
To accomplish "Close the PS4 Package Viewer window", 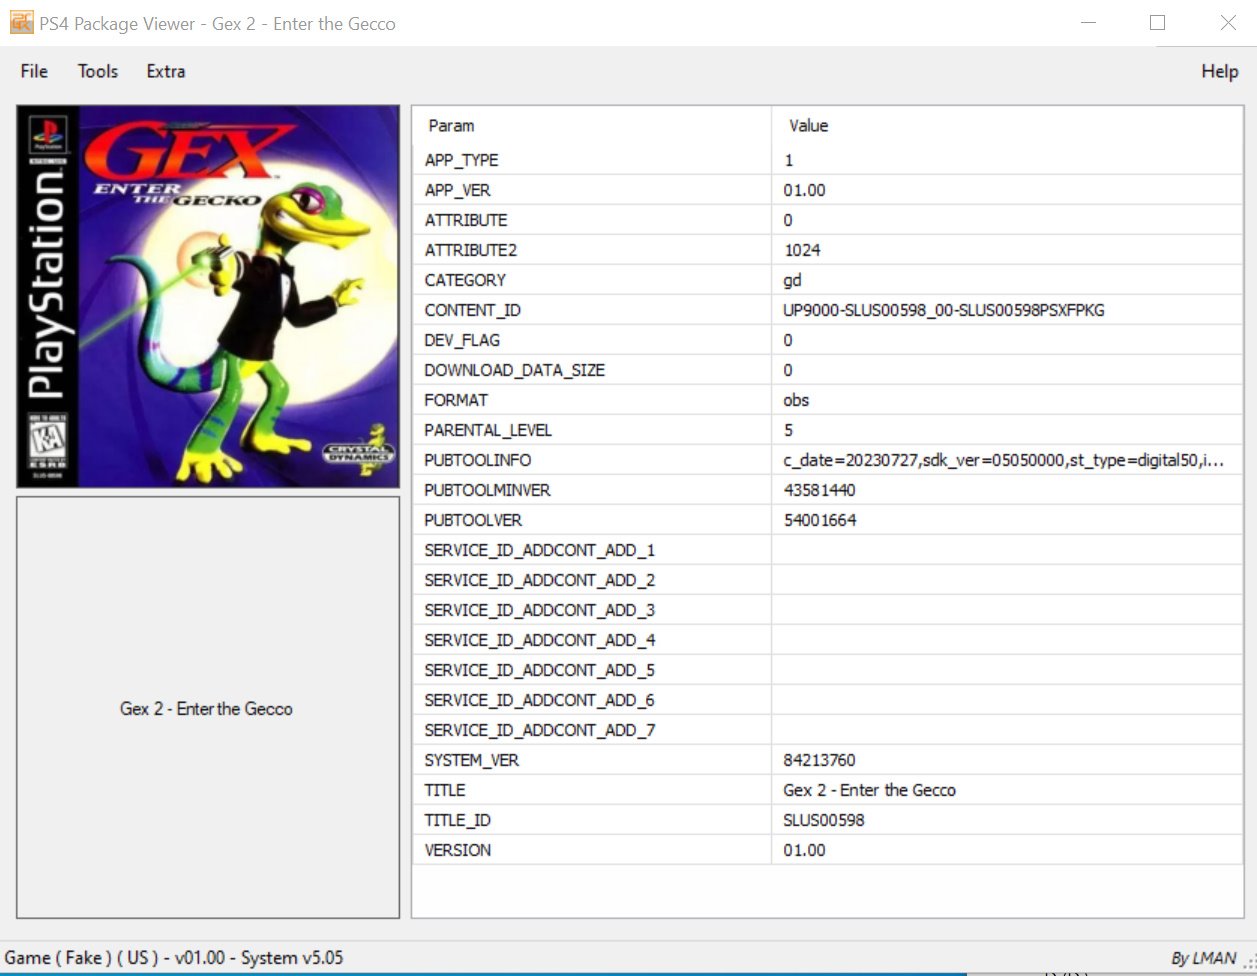I will [x=1228, y=23].
